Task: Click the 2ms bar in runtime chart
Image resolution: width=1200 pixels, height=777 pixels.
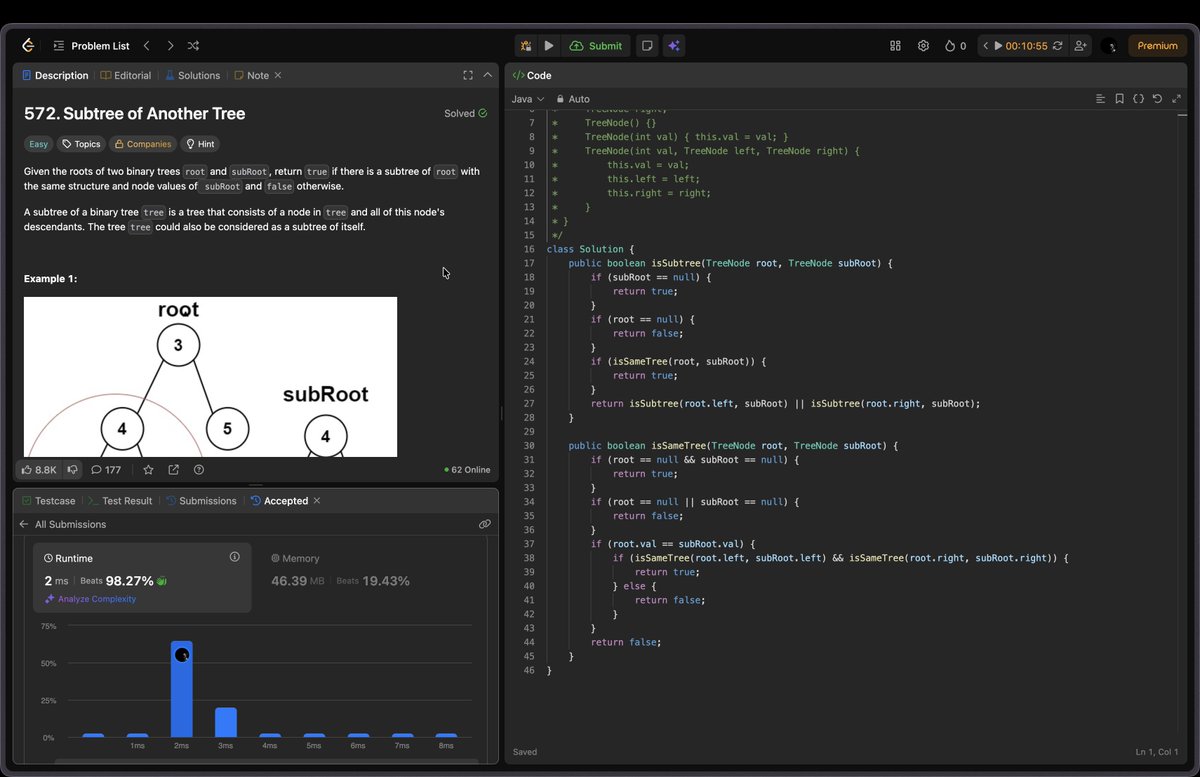Action: pyautogui.click(x=181, y=689)
